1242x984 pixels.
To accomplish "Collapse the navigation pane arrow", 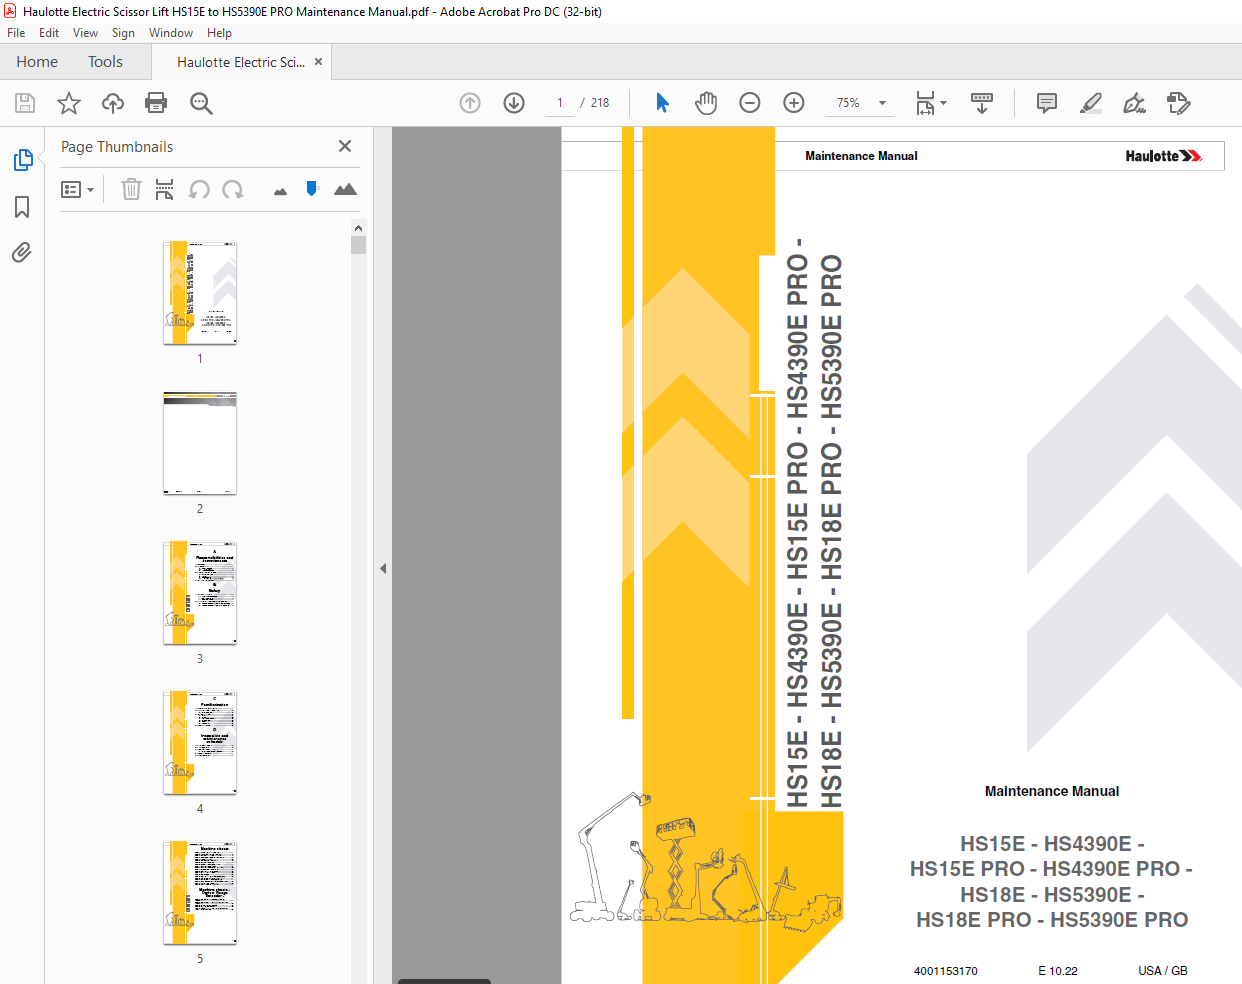I will point(383,568).
